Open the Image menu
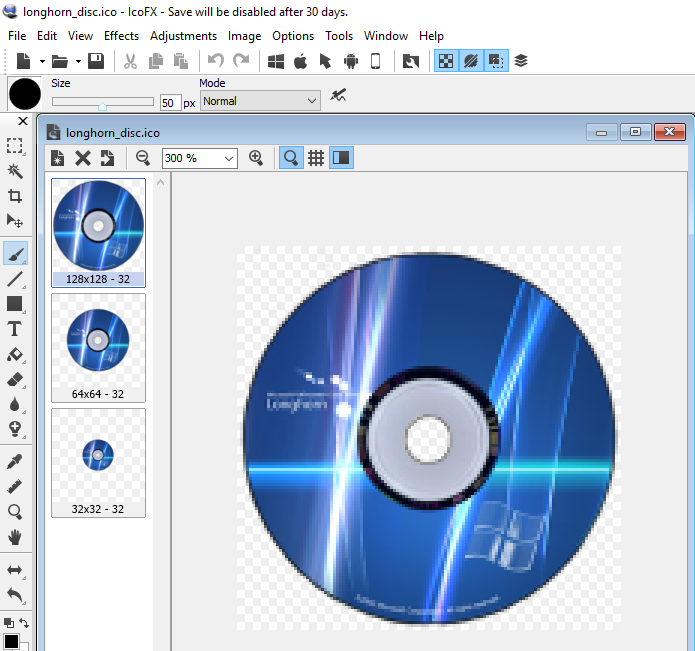The height and width of the screenshot is (651, 695). (244, 36)
